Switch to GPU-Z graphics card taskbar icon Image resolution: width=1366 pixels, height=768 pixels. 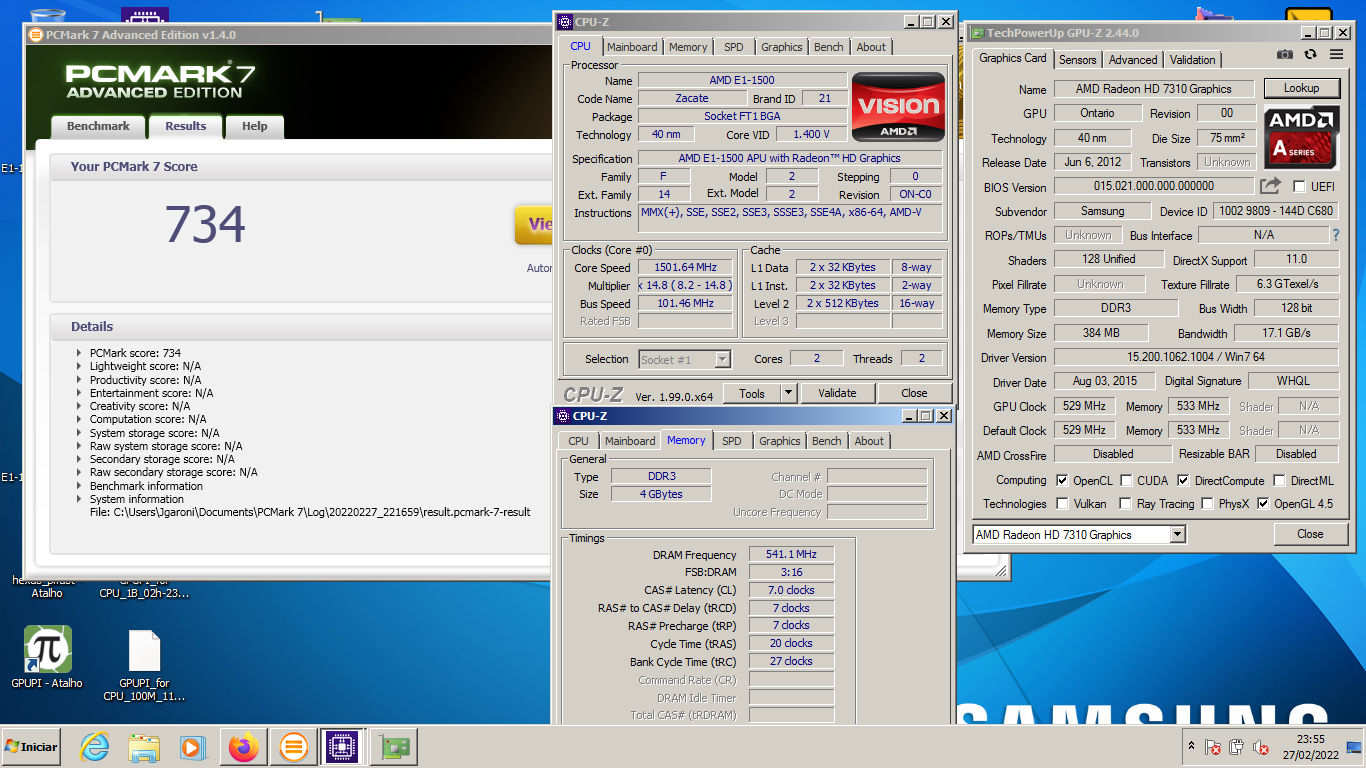[x=395, y=747]
